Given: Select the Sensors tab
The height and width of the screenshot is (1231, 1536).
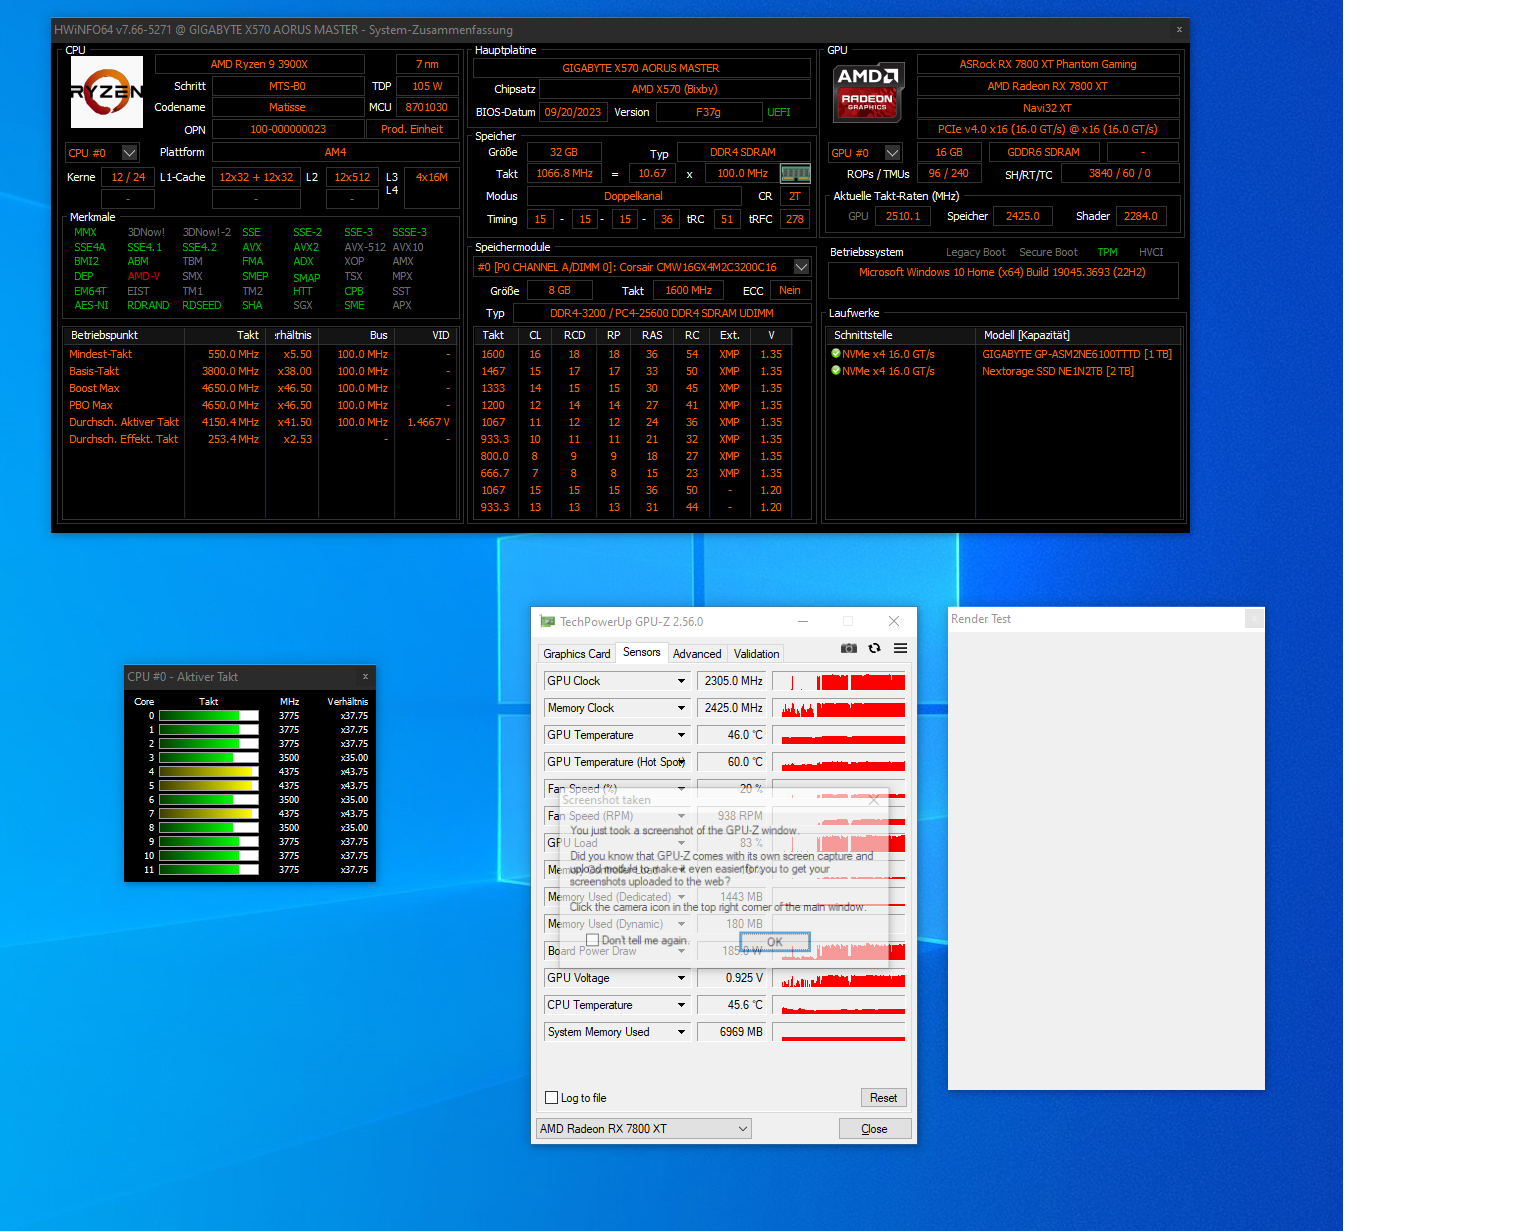Looking at the screenshot, I should (x=642, y=652).
